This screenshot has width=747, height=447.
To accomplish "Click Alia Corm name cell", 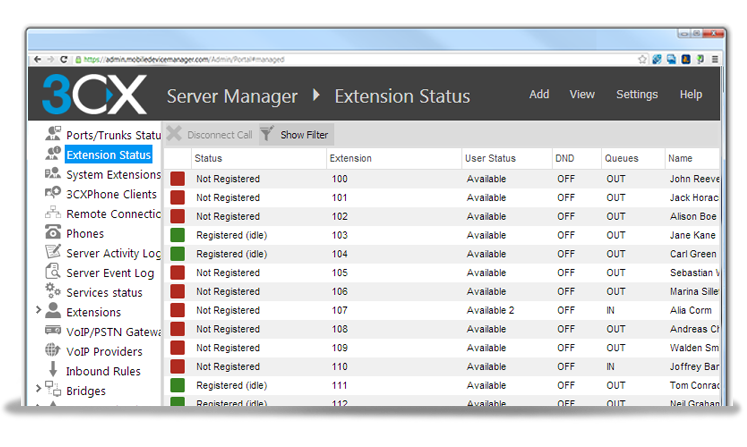I will pos(690,310).
